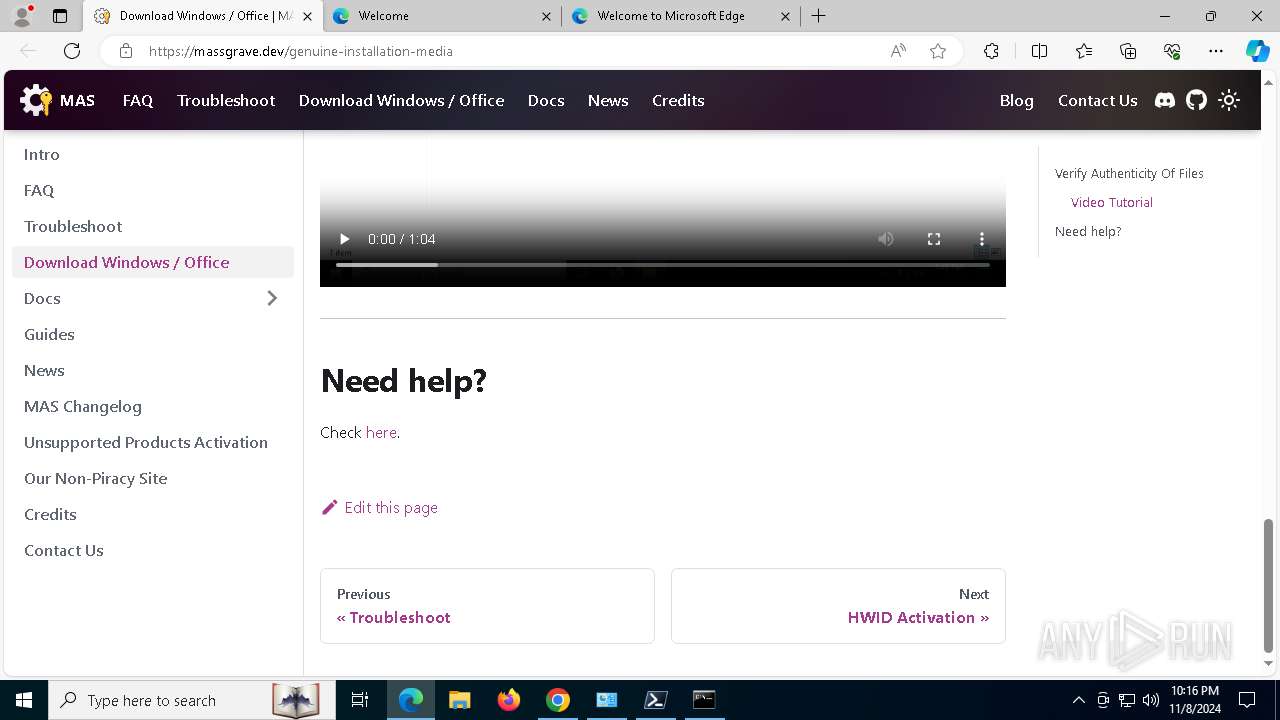The image size is (1280, 720).
Task: Open Read Aloud in address bar
Action: coord(898,51)
